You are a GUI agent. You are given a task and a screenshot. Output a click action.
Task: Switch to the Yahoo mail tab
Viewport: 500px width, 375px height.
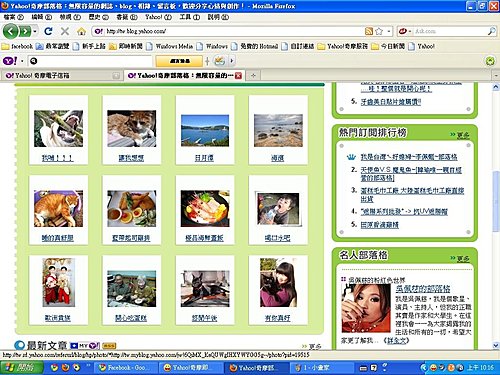pos(62,76)
